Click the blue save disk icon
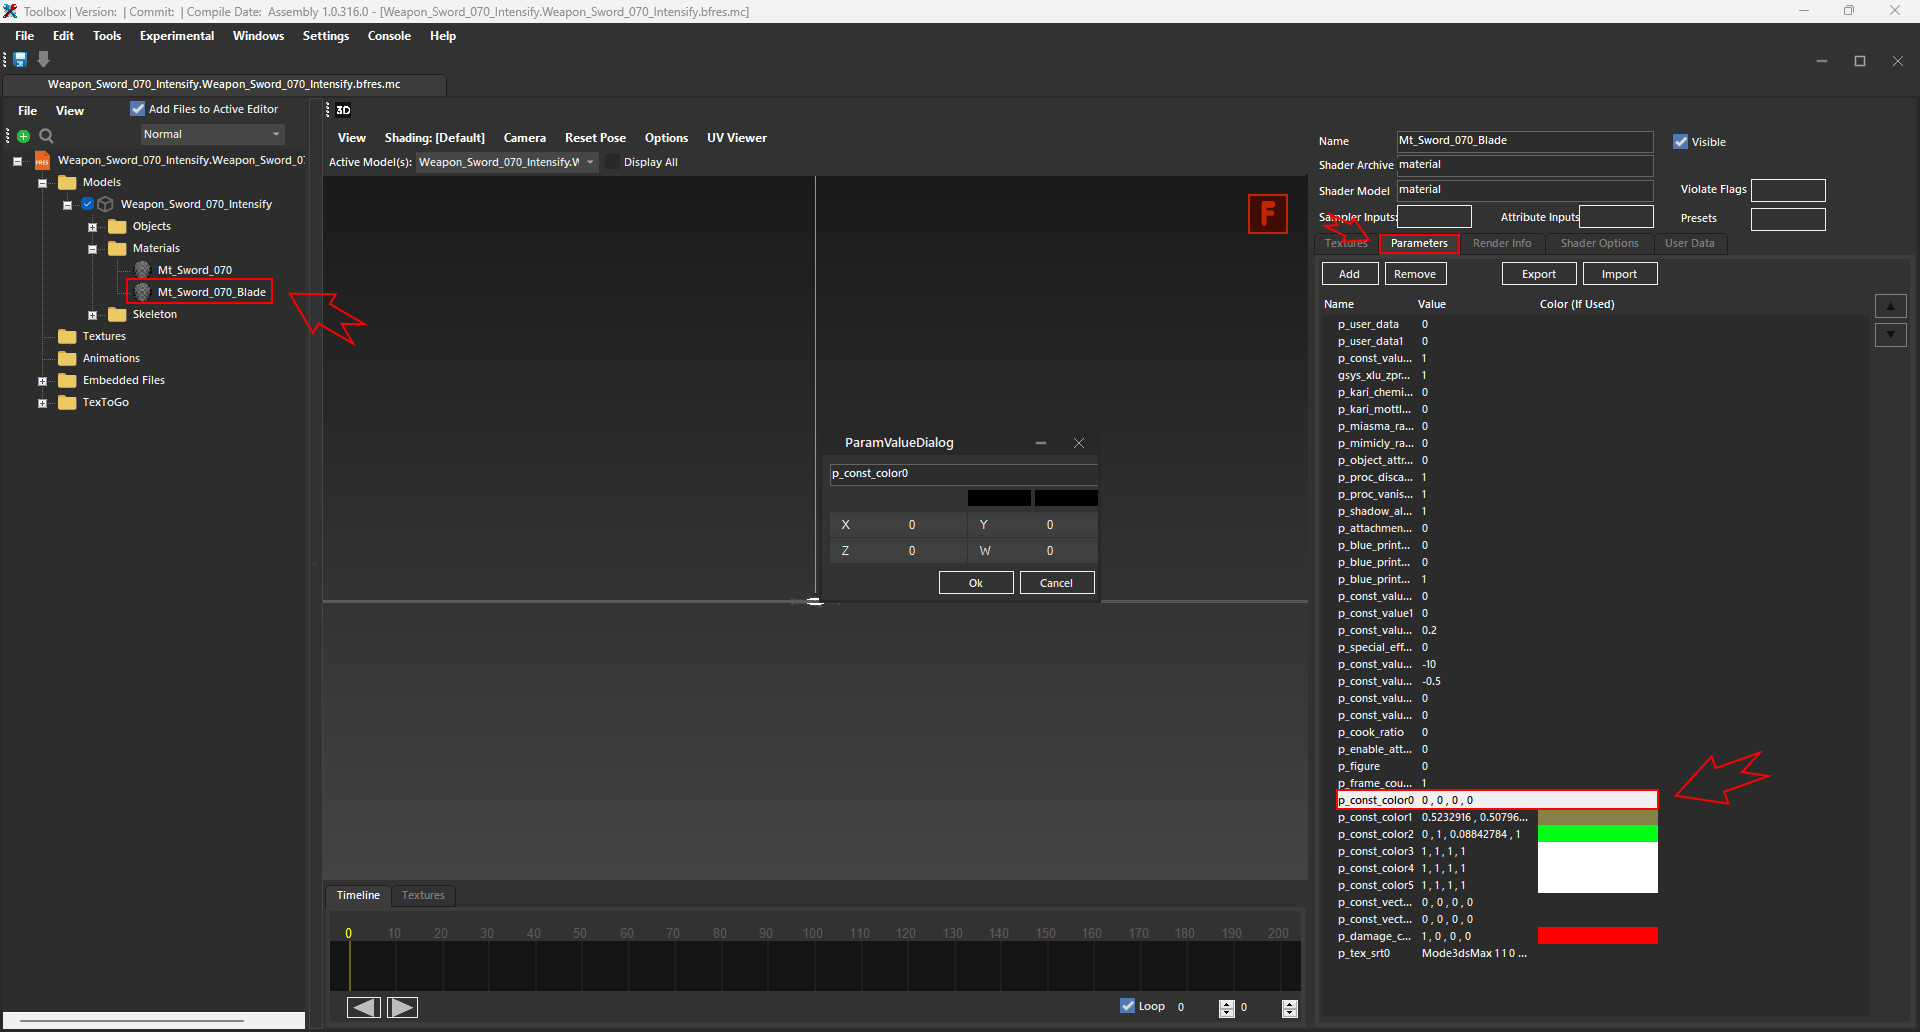 point(20,60)
